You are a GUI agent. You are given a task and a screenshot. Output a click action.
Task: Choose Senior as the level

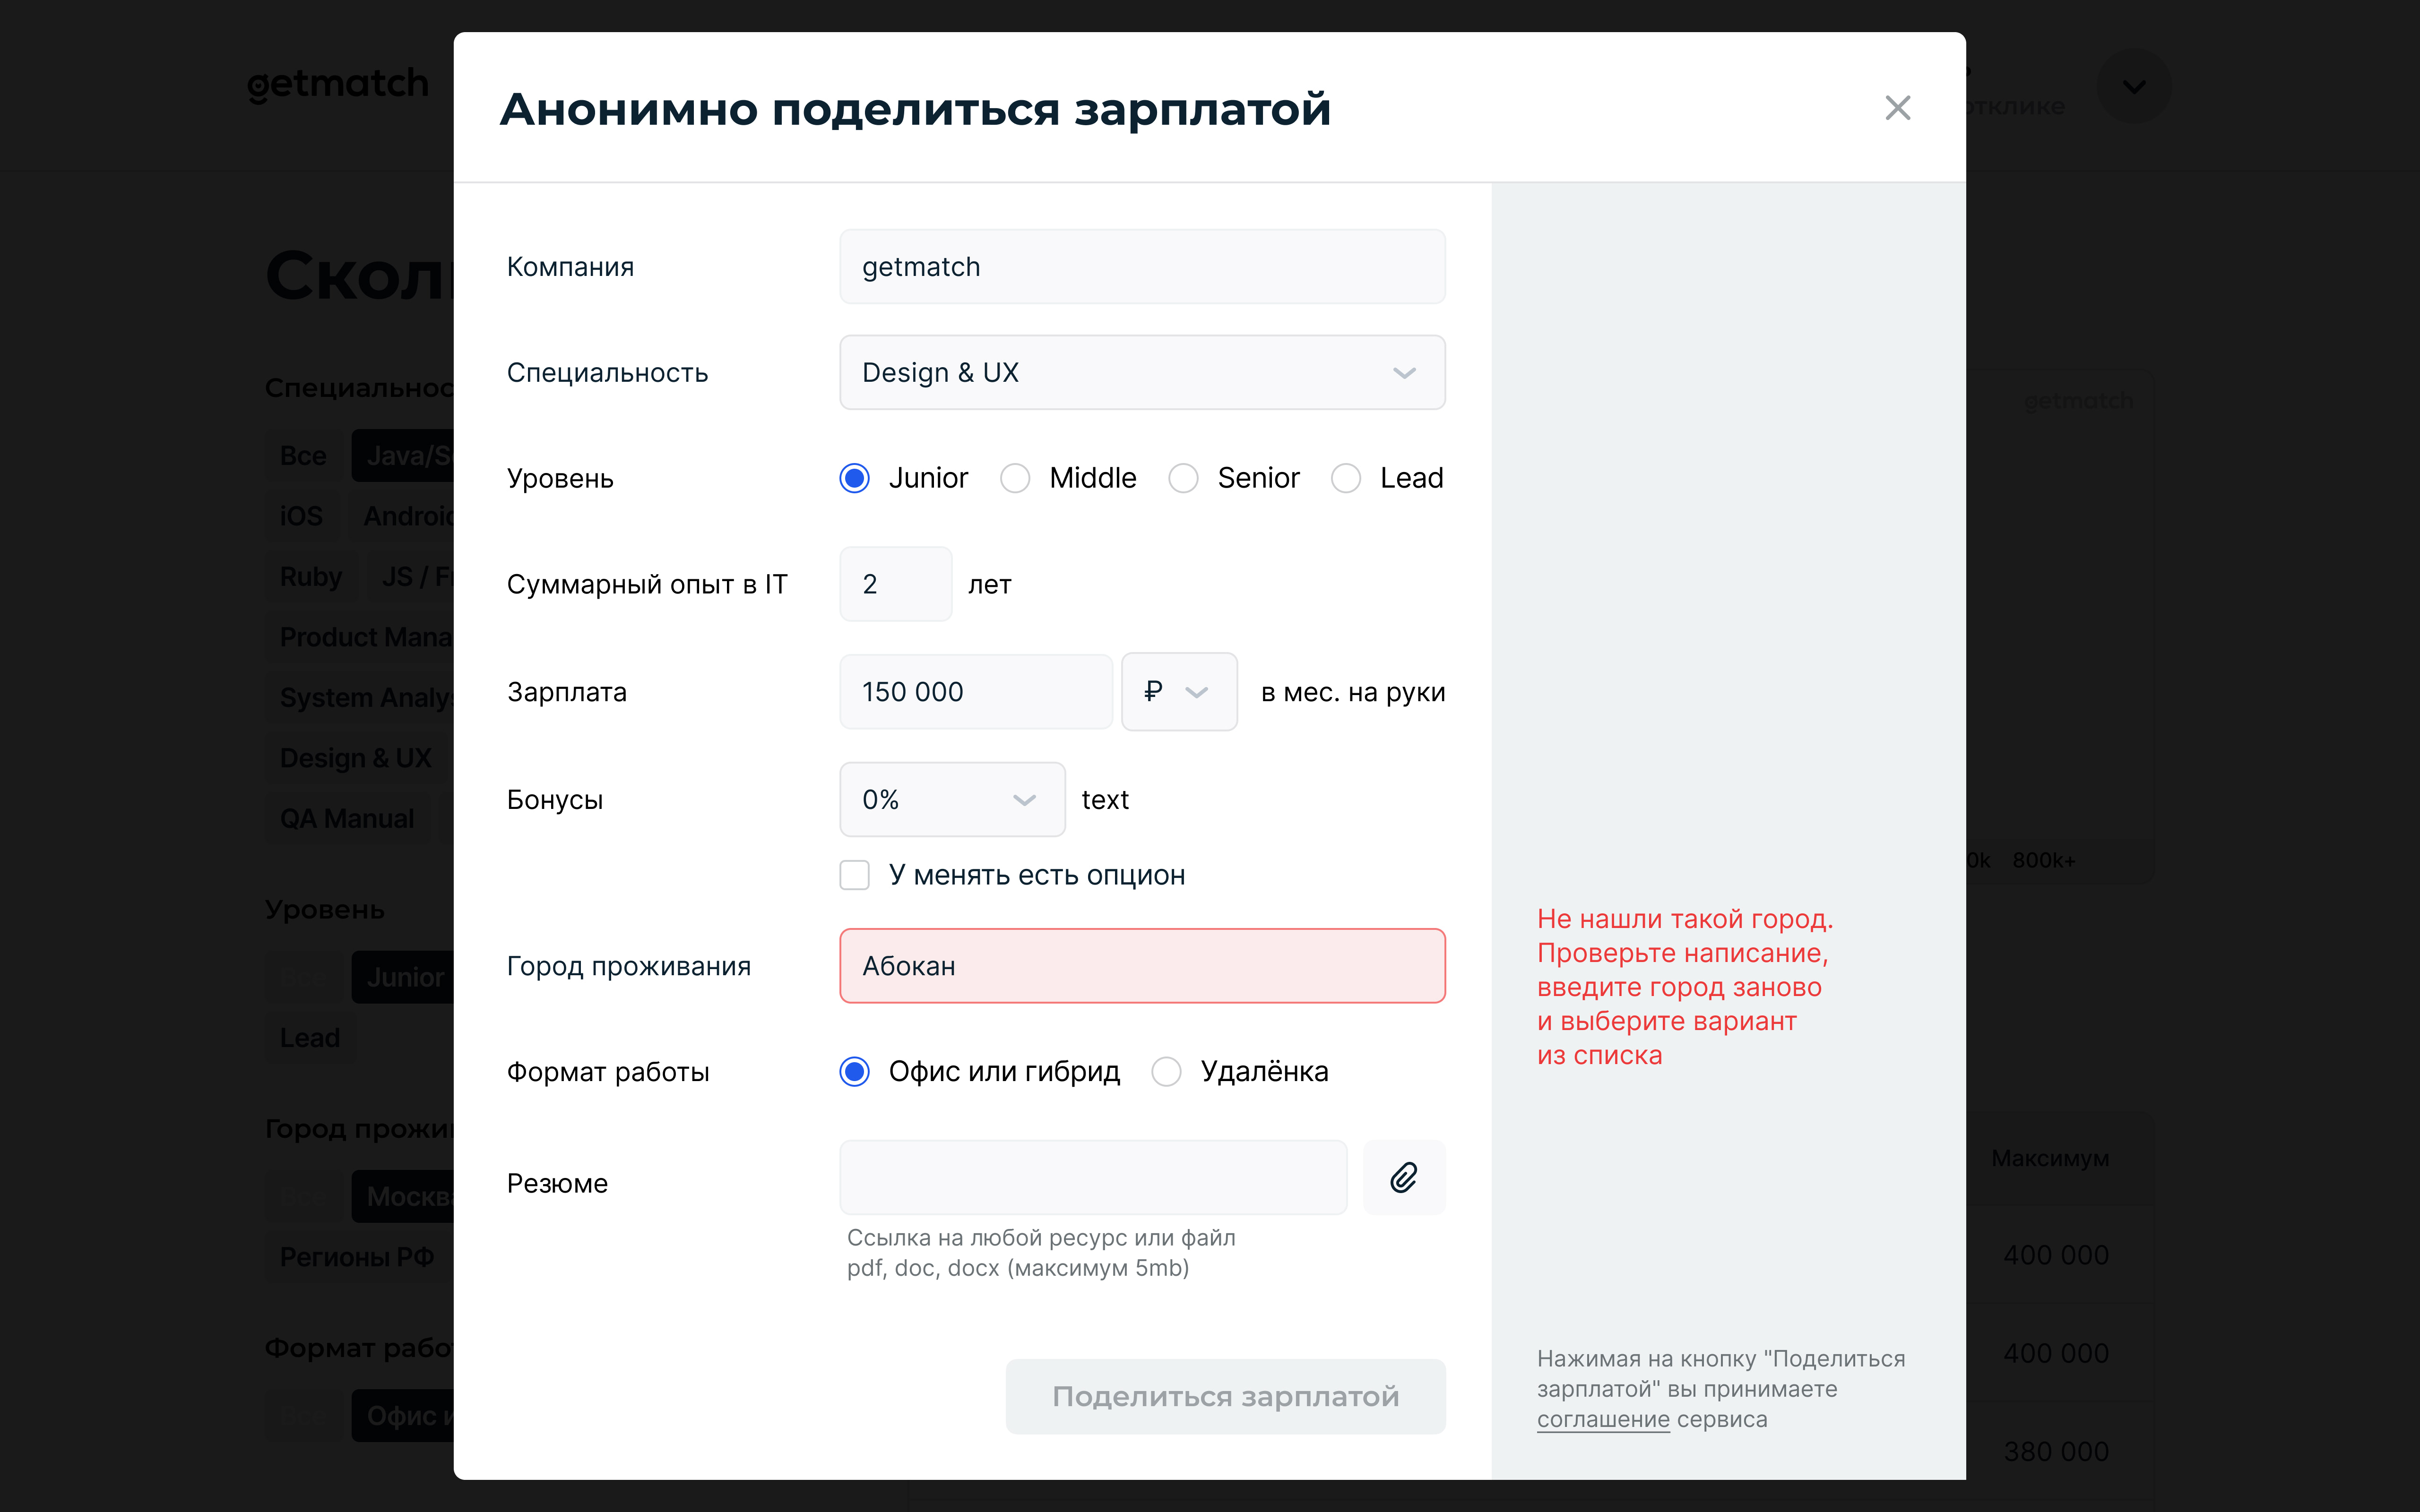(x=1183, y=478)
